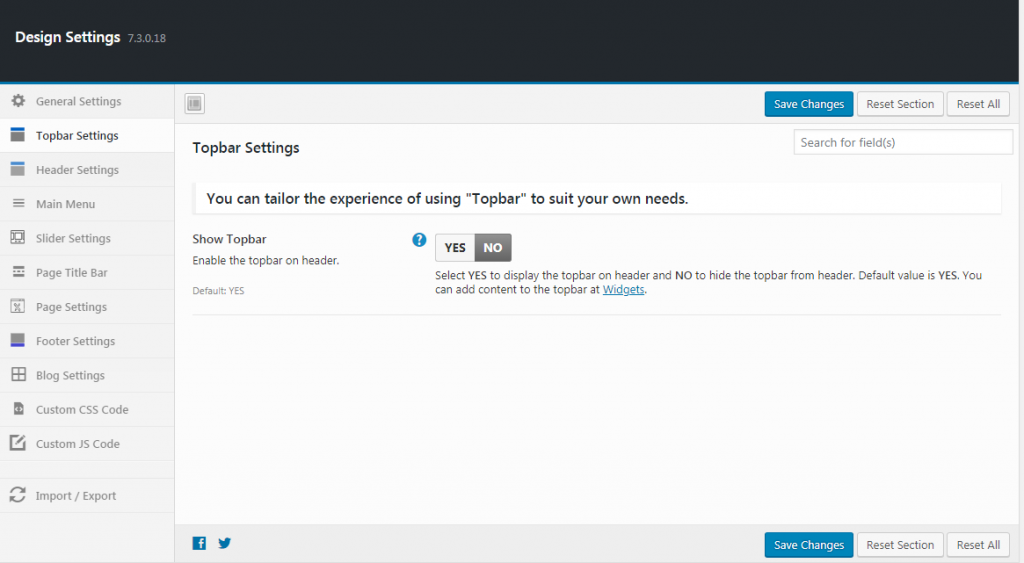The height and width of the screenshot is (563, 1024).
Task: Click 'Enable the topbar on header.' text
Action: coord(266,260)
